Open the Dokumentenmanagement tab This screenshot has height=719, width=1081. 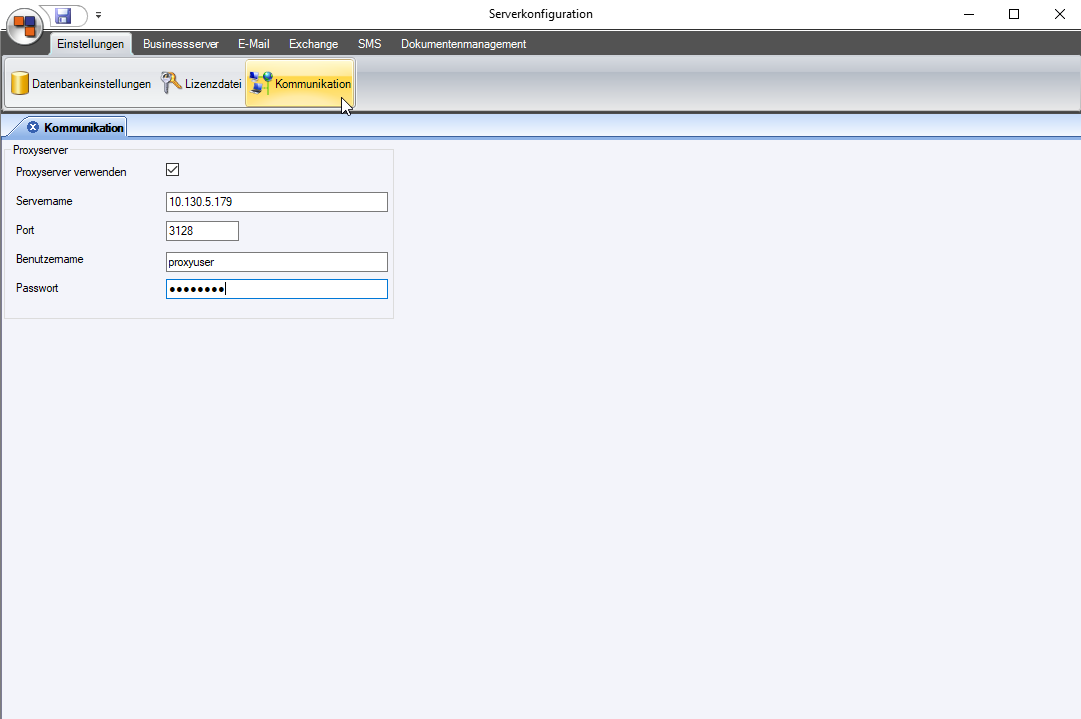tap(463, 44)
